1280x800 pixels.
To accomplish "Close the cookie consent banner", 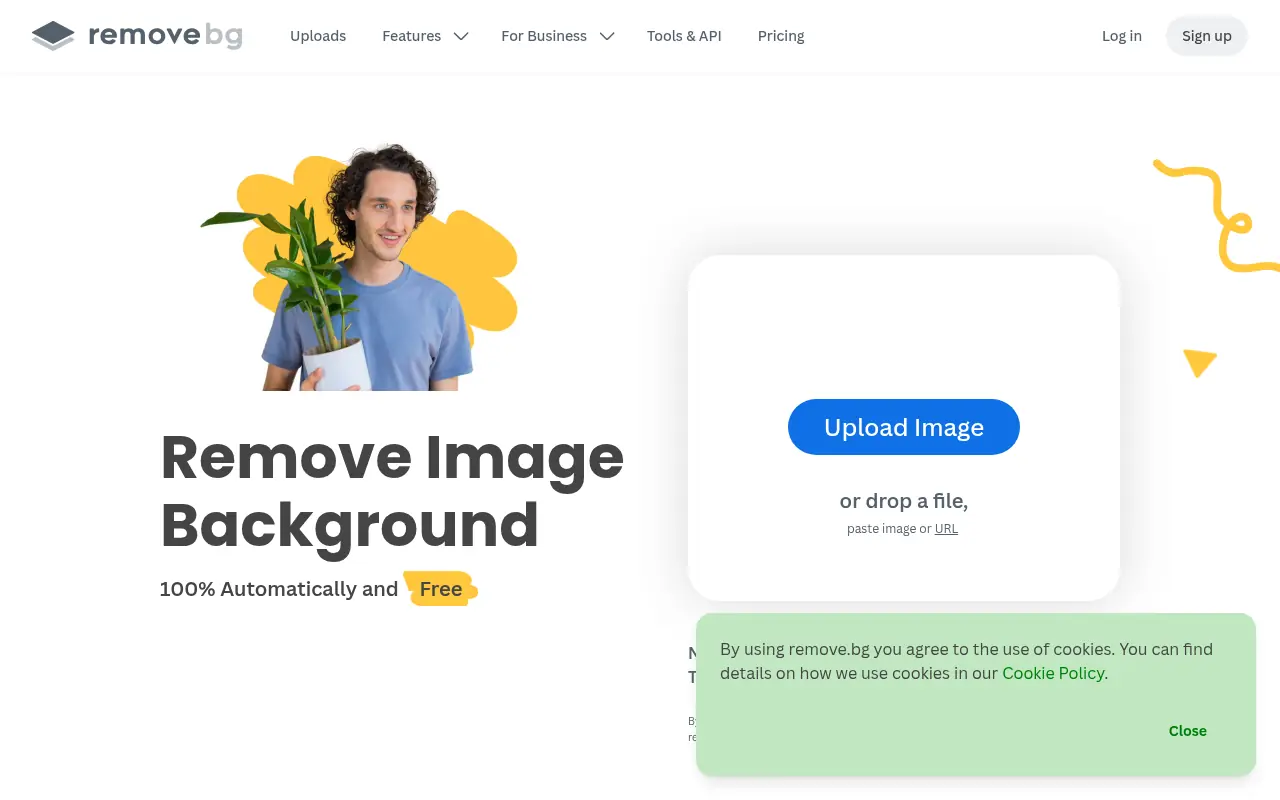I will pos(1187,731).
